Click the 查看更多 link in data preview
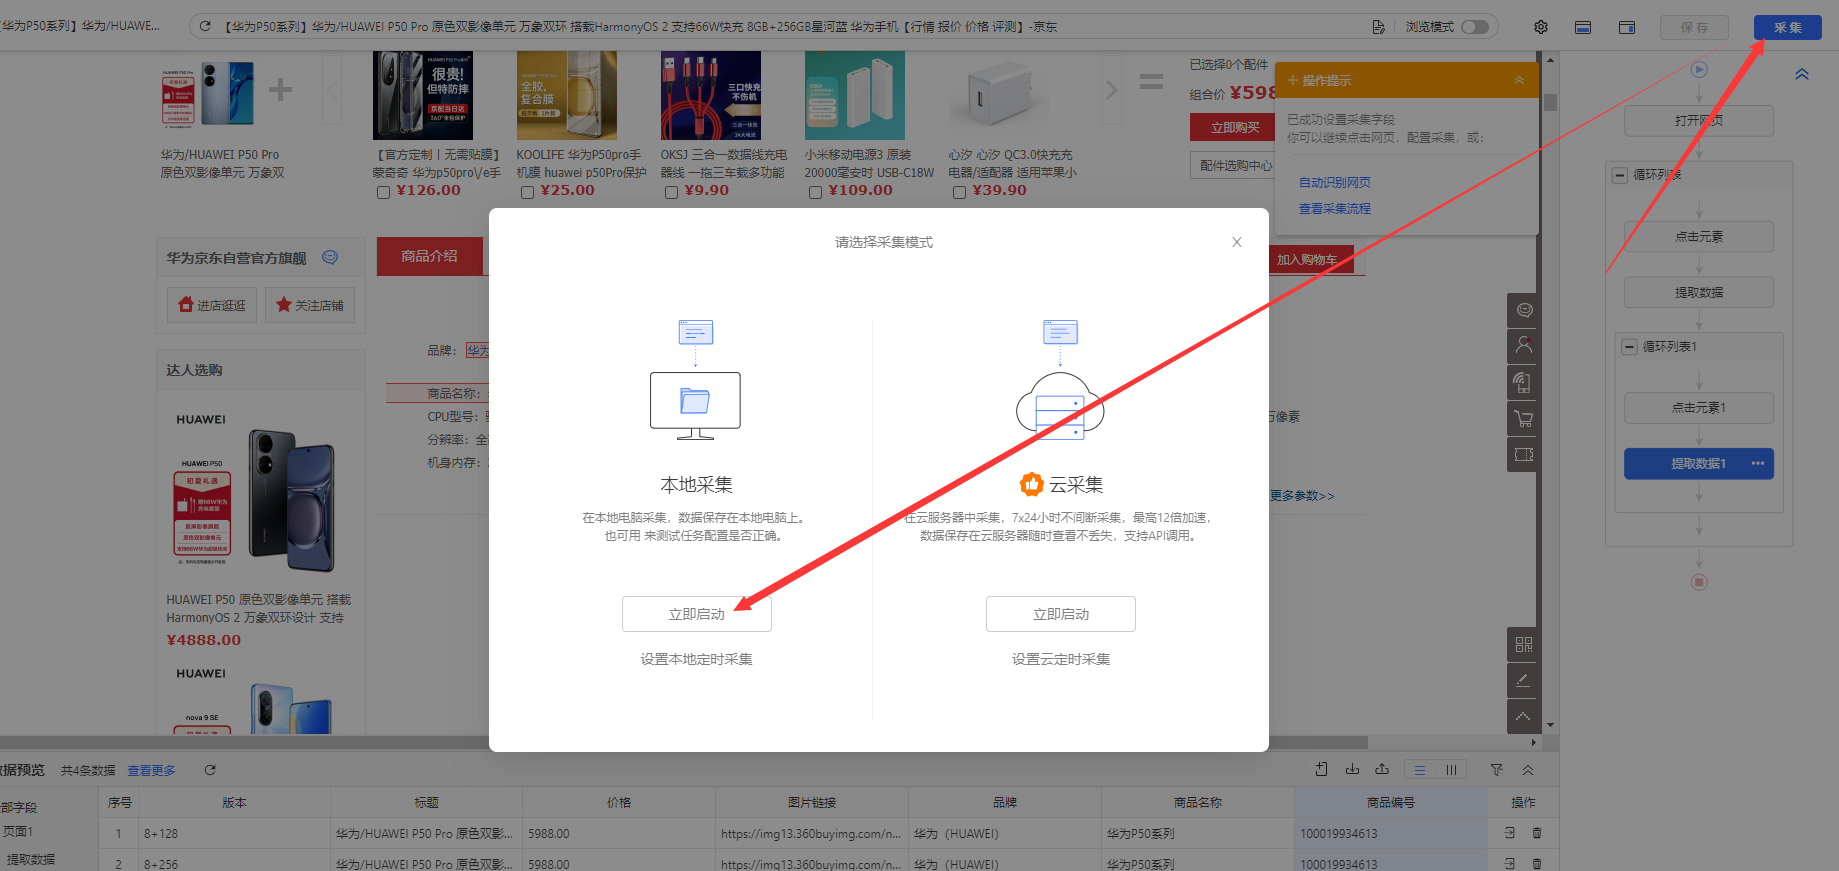 coord(151,771)
